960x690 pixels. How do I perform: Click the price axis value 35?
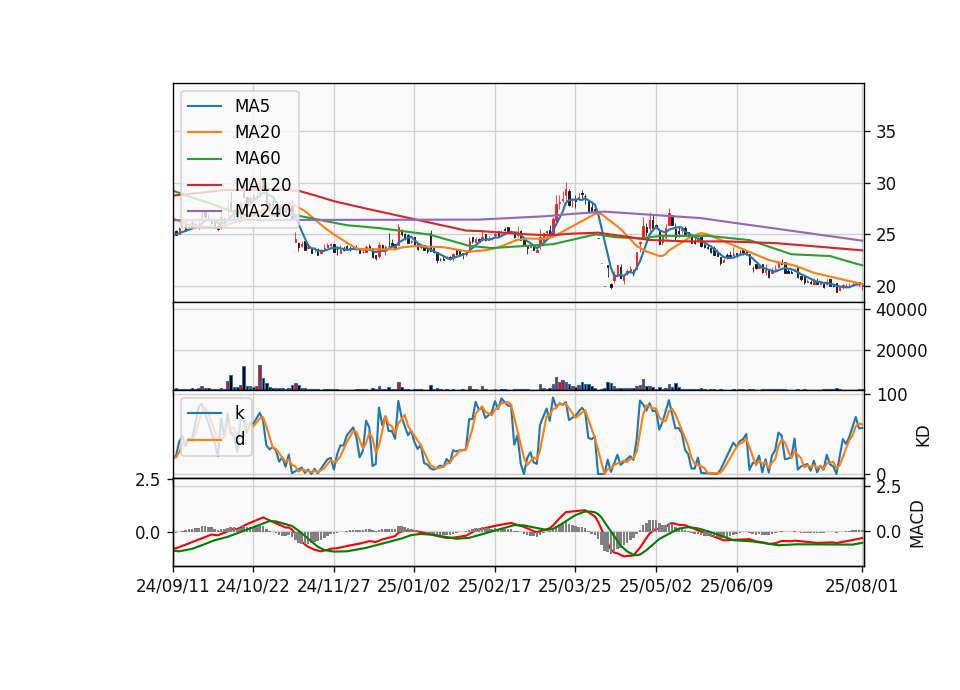pos(885,132)
